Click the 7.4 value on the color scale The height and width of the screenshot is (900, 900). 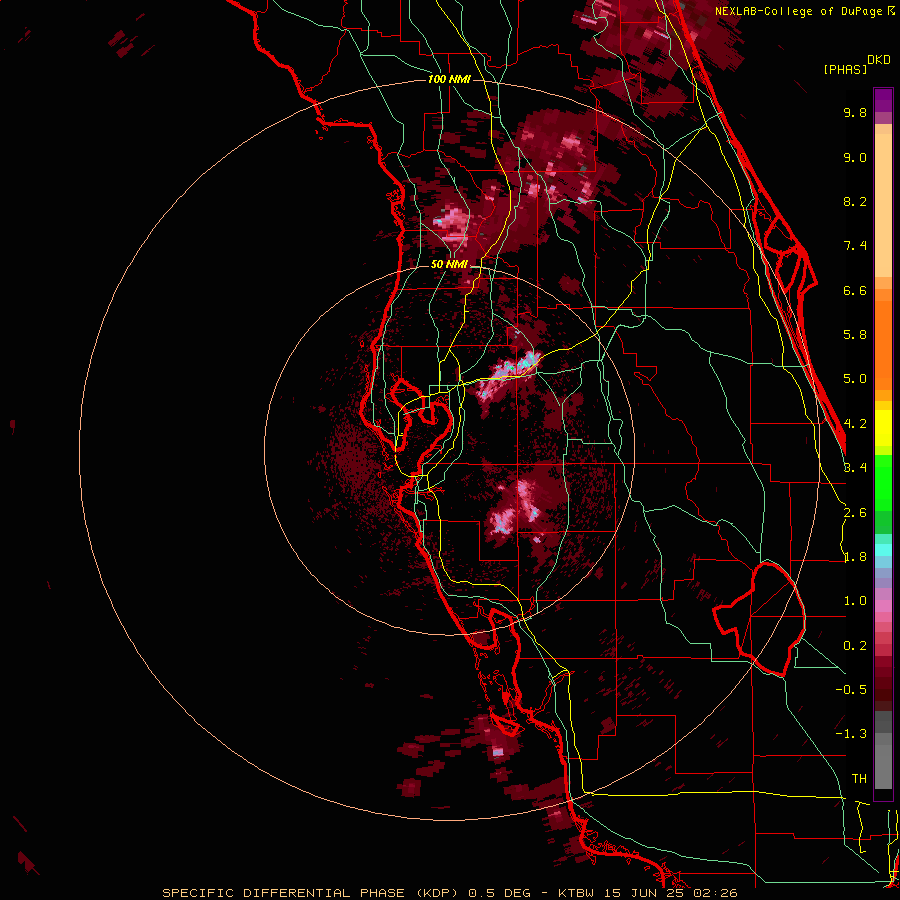855,246
